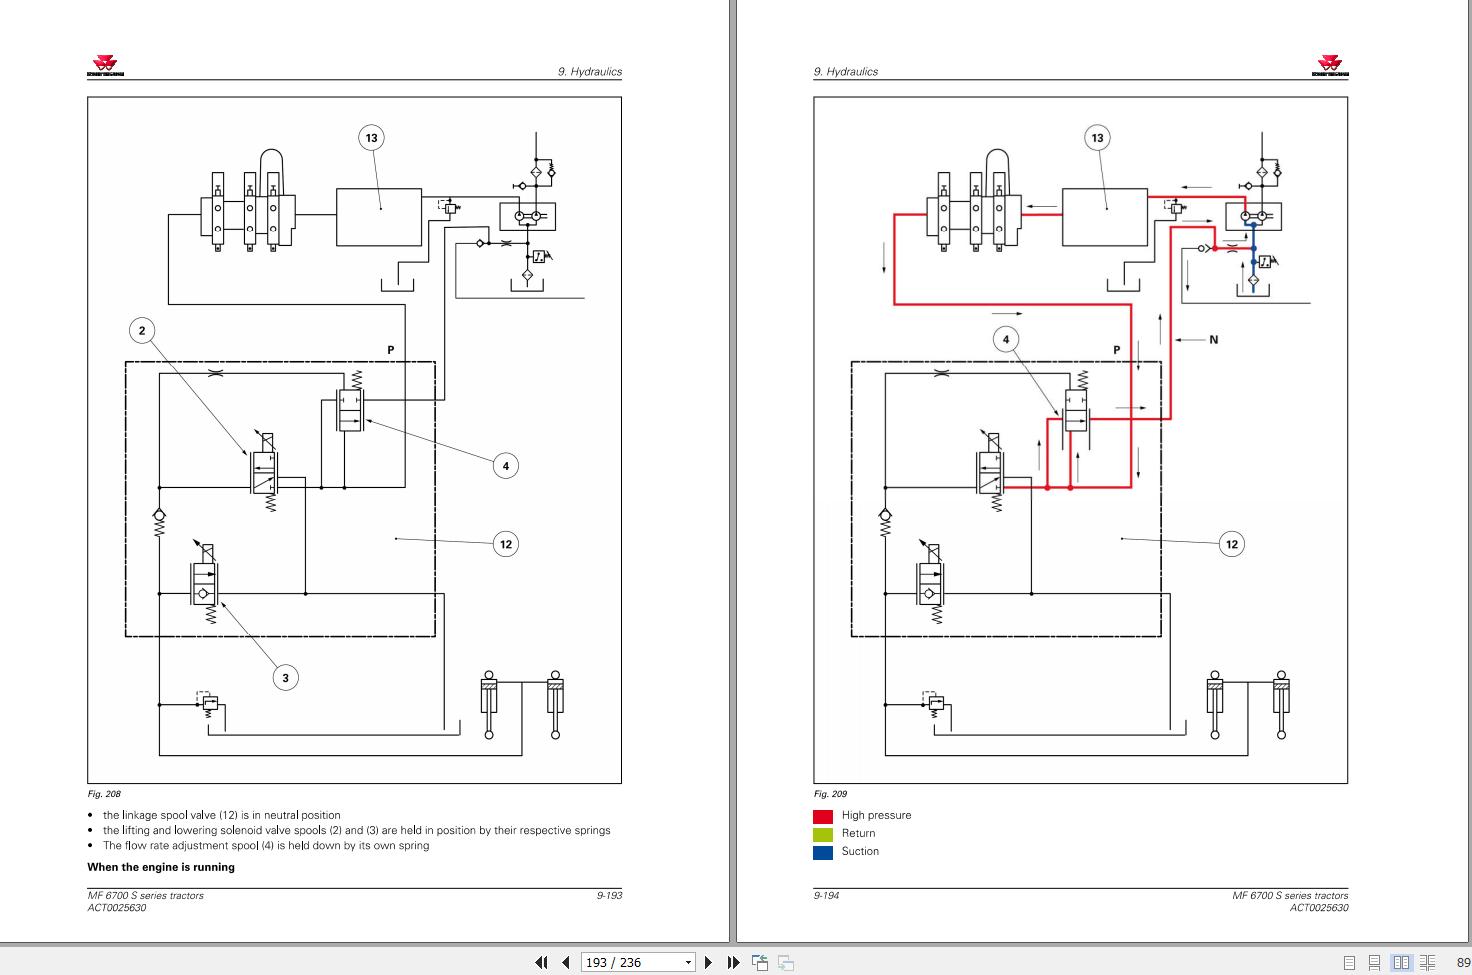The width and height of the screenshot is (1472, 975).
Task: Click callout 12 in the Fig. 209 diagram
Action: tap(1232, 544)
